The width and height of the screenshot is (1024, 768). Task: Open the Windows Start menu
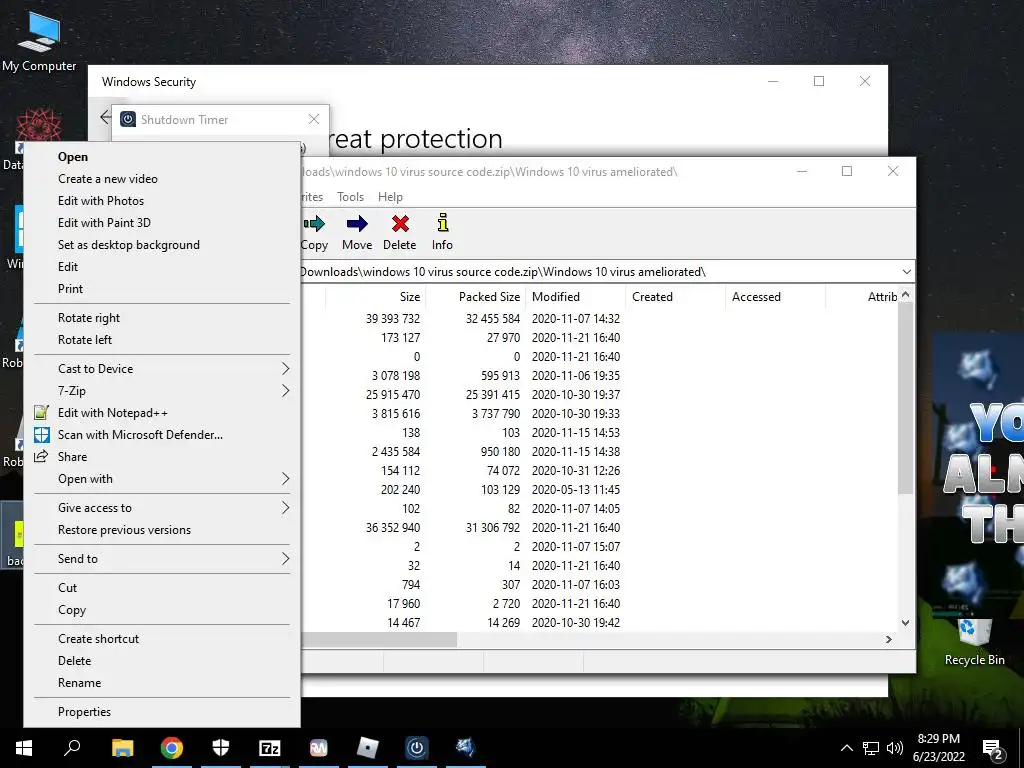click(x=24, y=748)
